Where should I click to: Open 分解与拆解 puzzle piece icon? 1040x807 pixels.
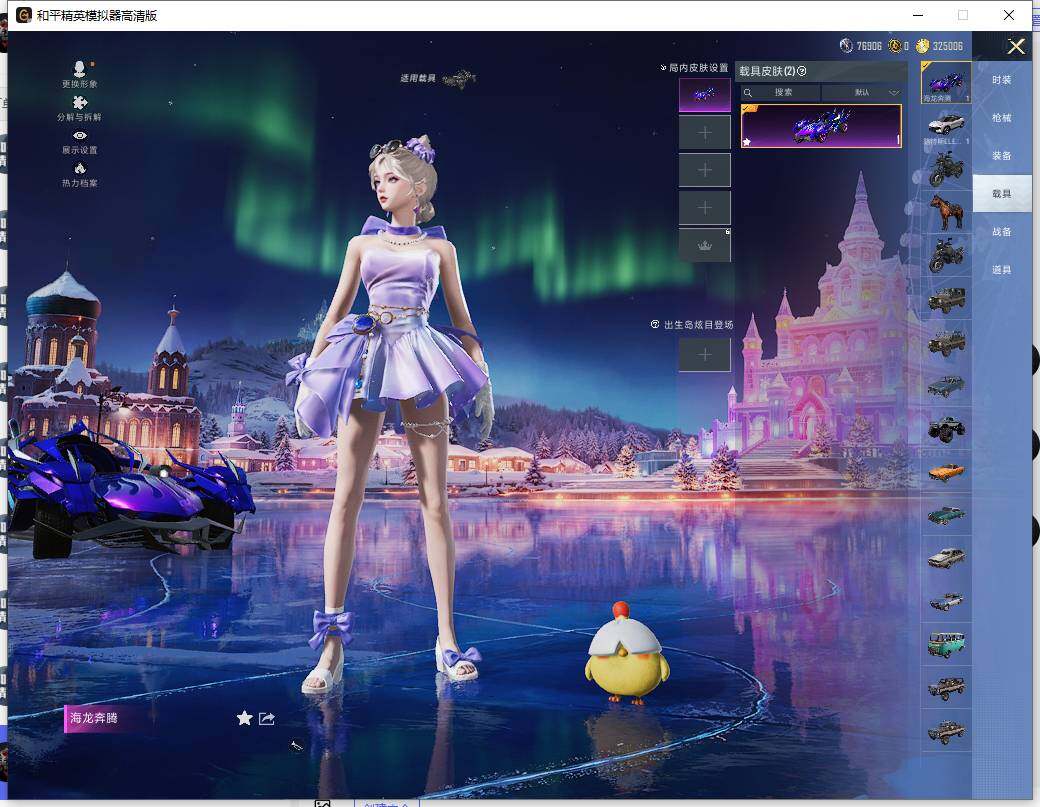[79, 103]
